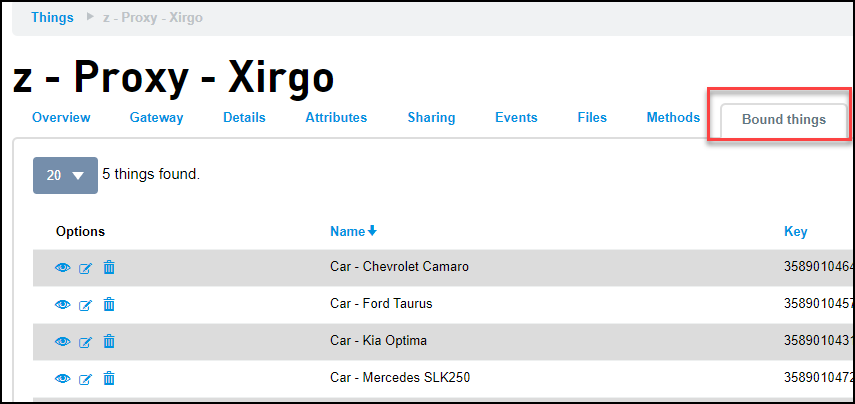Edit the Kia Optima thing
The width and height of the screenshot is (855, 404).
(x=86, y=342)
